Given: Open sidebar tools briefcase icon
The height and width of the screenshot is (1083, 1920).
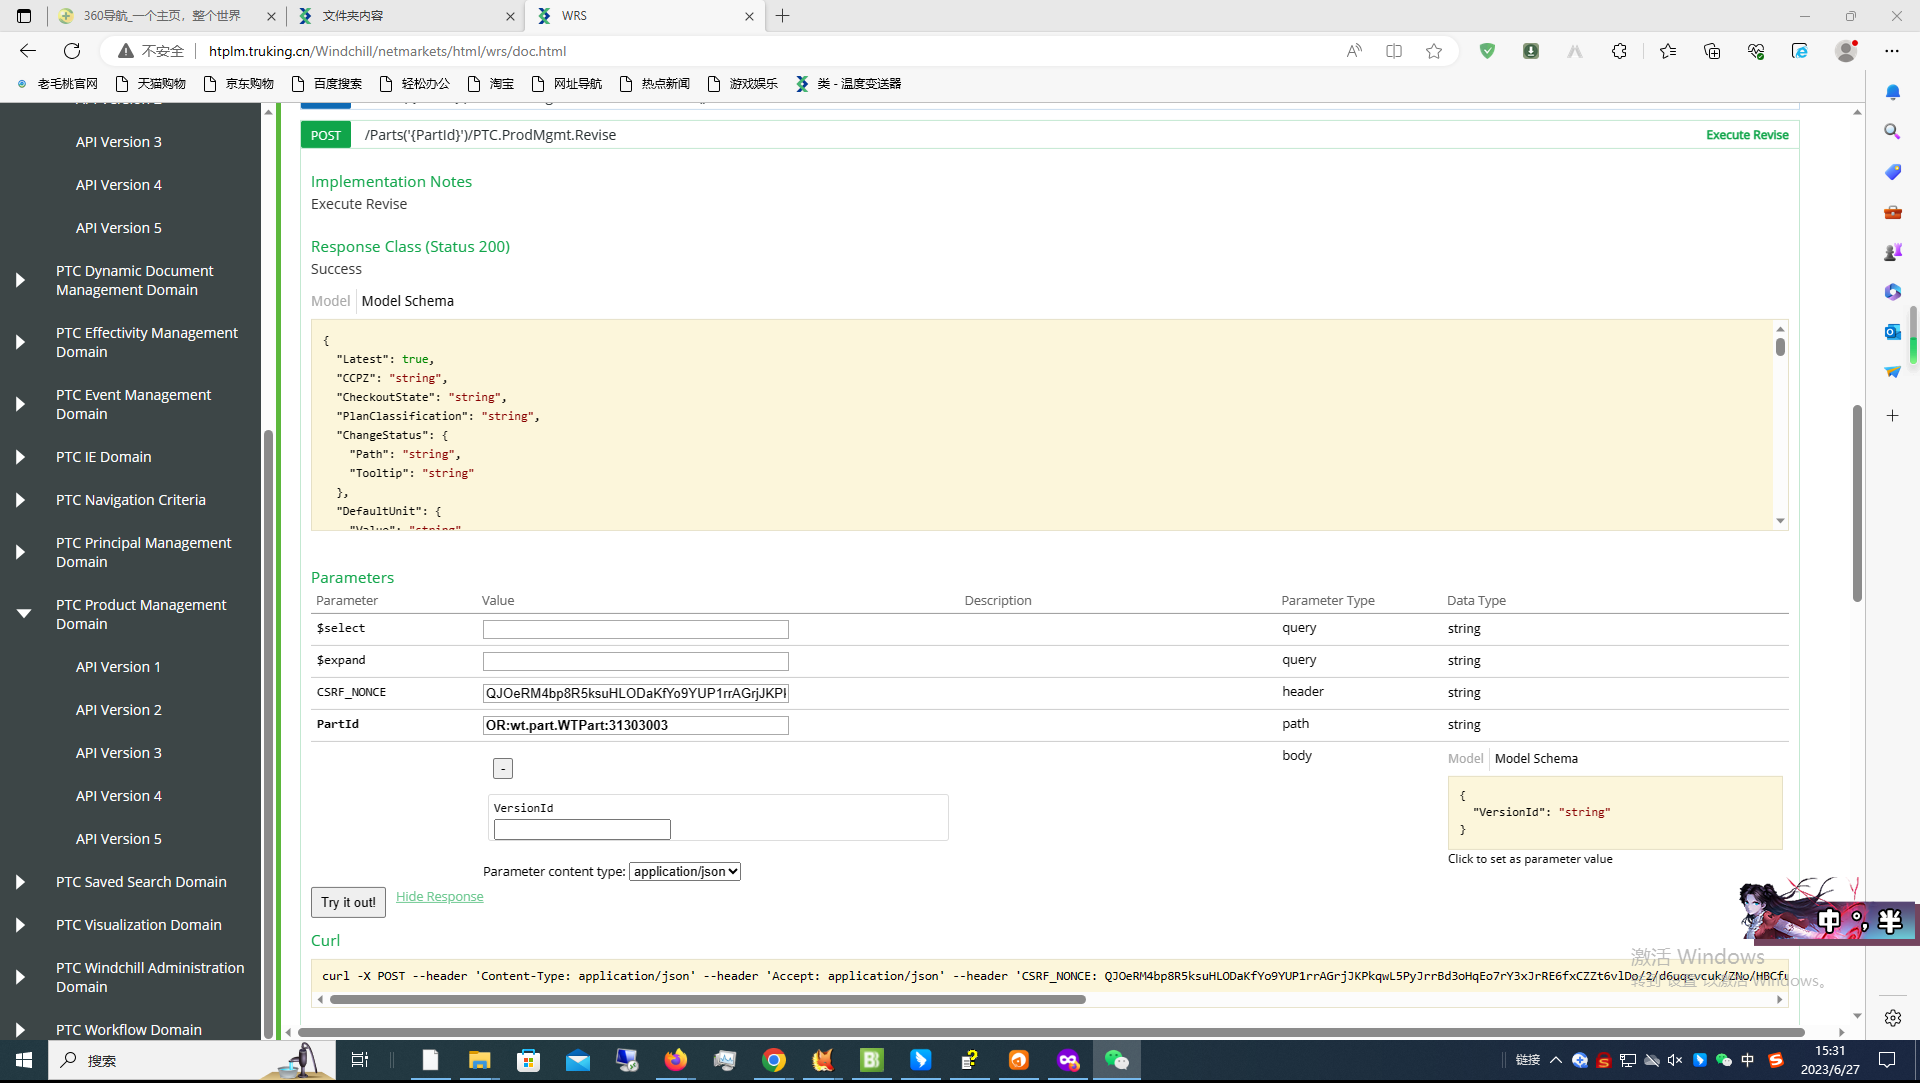Looking at the screenshot, I should pos(1893,212).
